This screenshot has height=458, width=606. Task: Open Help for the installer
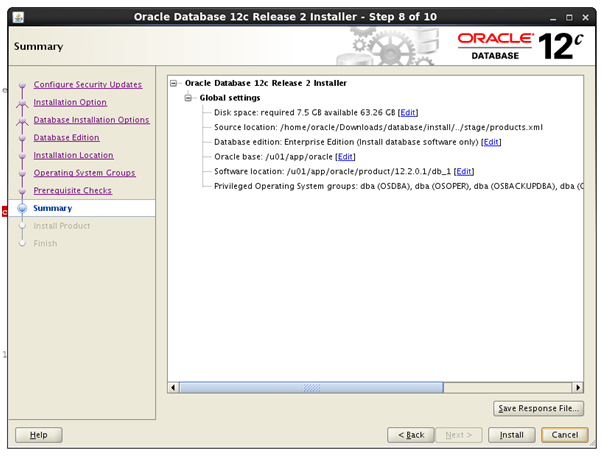pyautogui.click(x=39, y=435)
